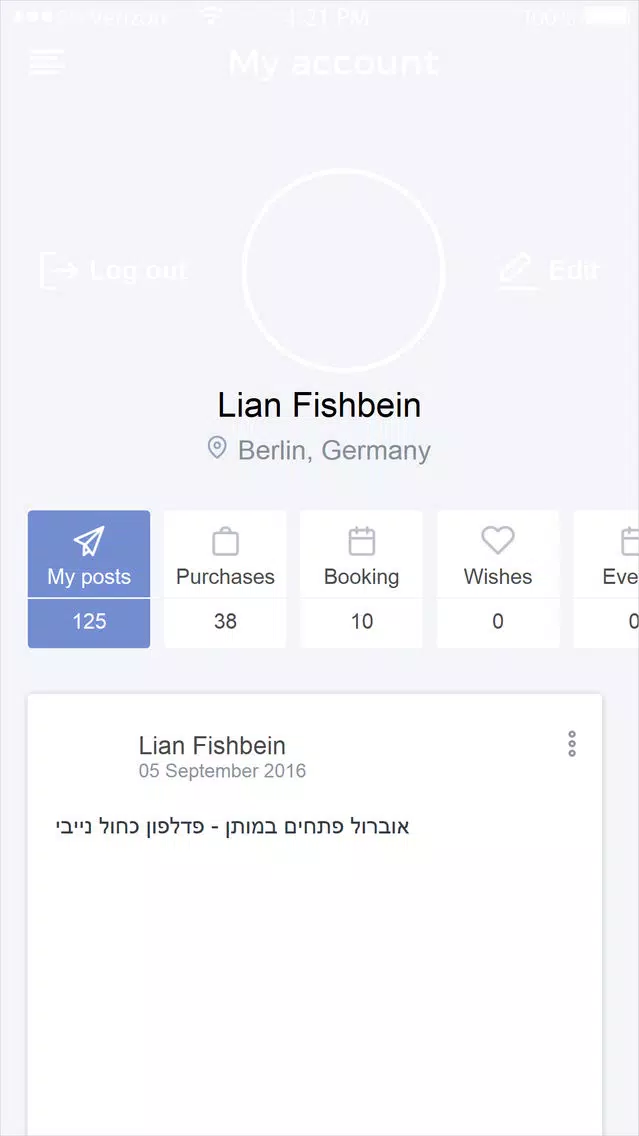Switch to the Purchases tab label
Image resolution: width=639 pixels, height=1136 pixels.
point(225,577)
